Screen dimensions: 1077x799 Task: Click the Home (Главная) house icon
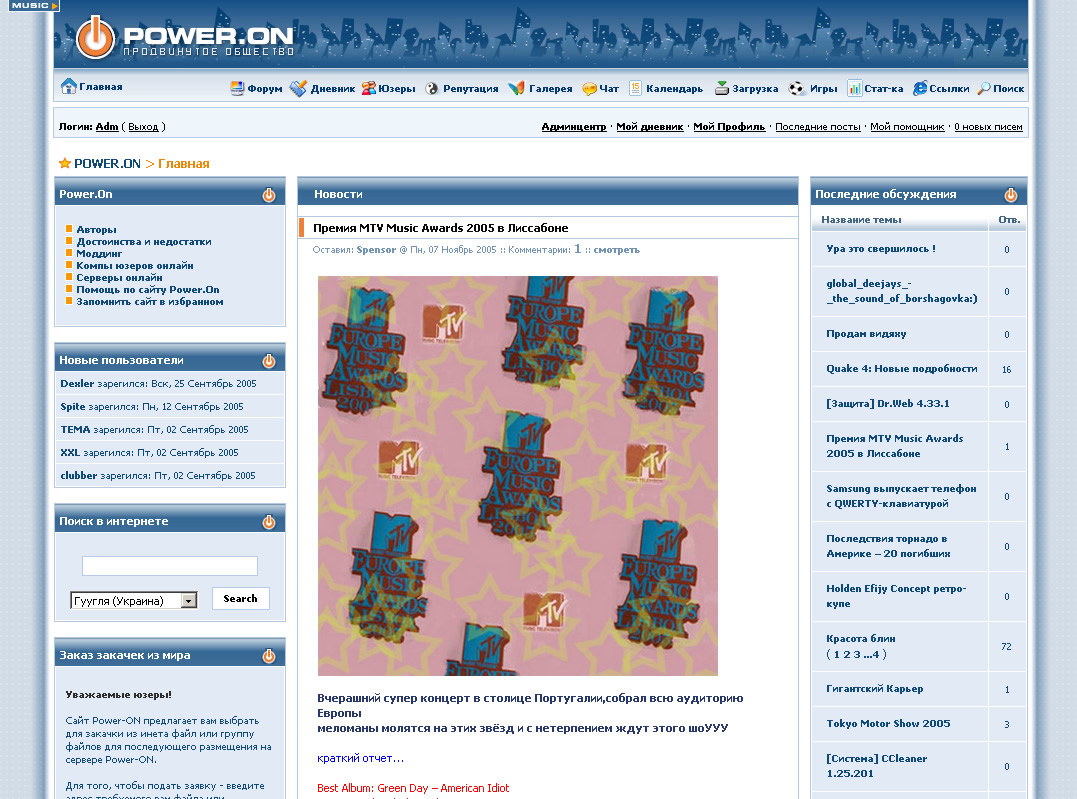coord(68,86)
